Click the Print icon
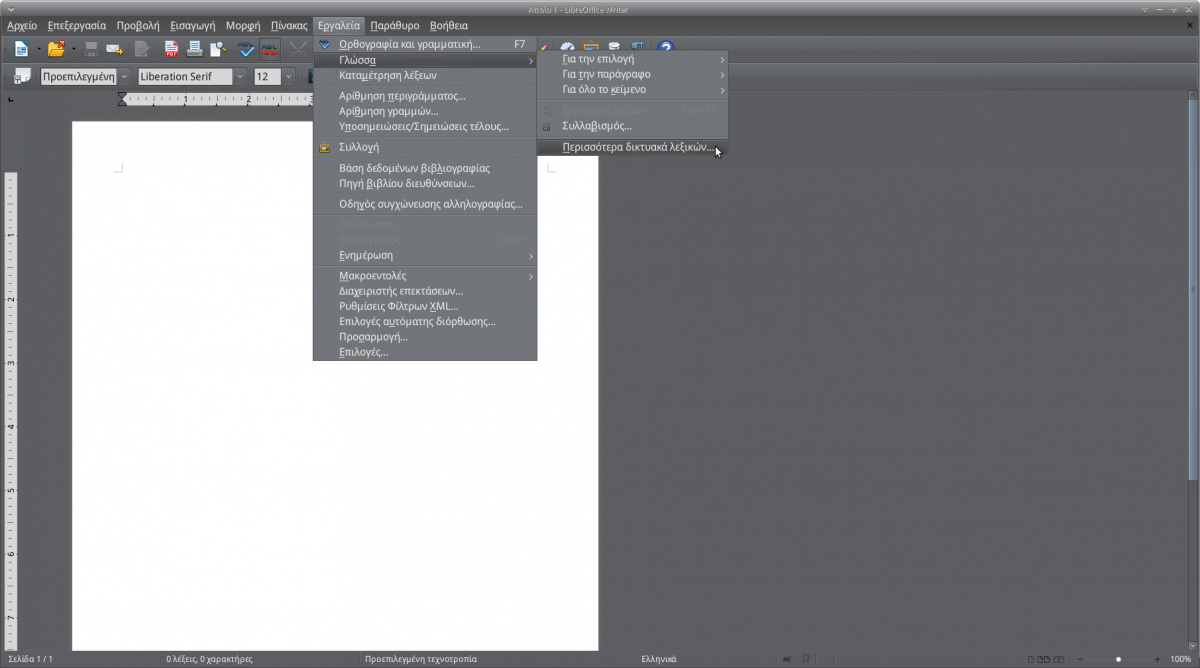Screen dimensions: 1200x668 click(194, 48)
